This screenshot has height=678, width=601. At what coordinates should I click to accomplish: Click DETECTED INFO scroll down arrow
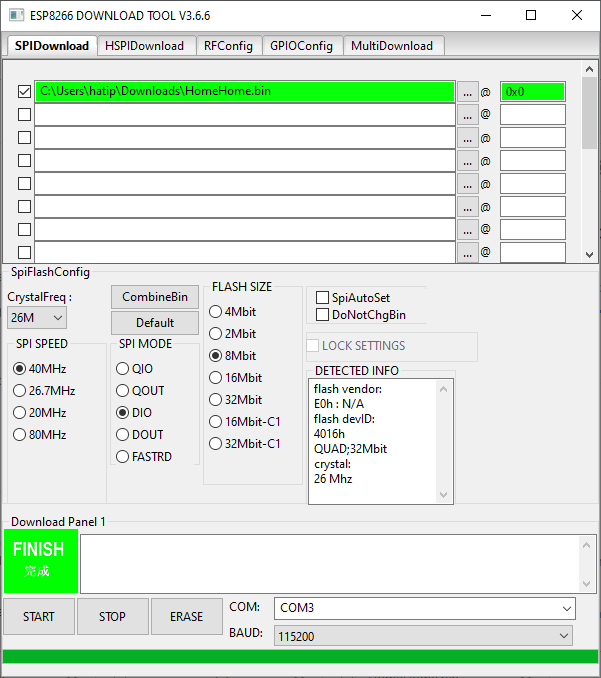click(x=443, y=495)
